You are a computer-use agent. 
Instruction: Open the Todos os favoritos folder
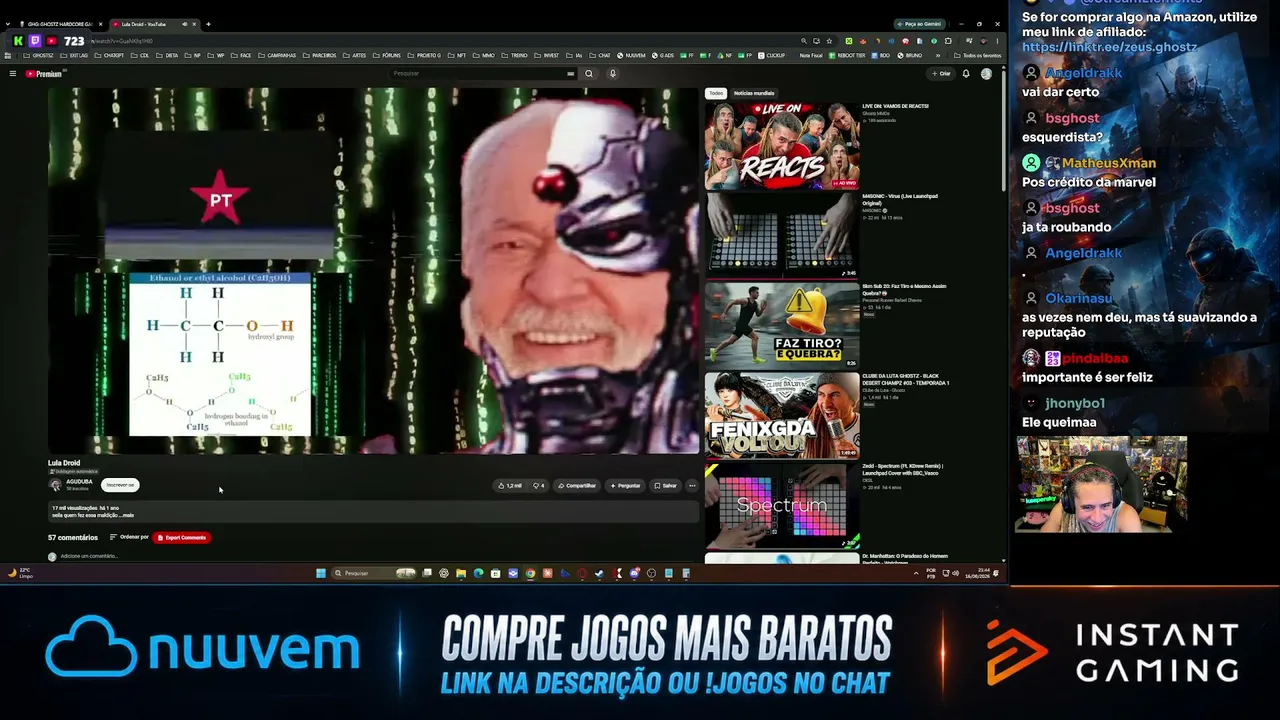click(978, 56)
